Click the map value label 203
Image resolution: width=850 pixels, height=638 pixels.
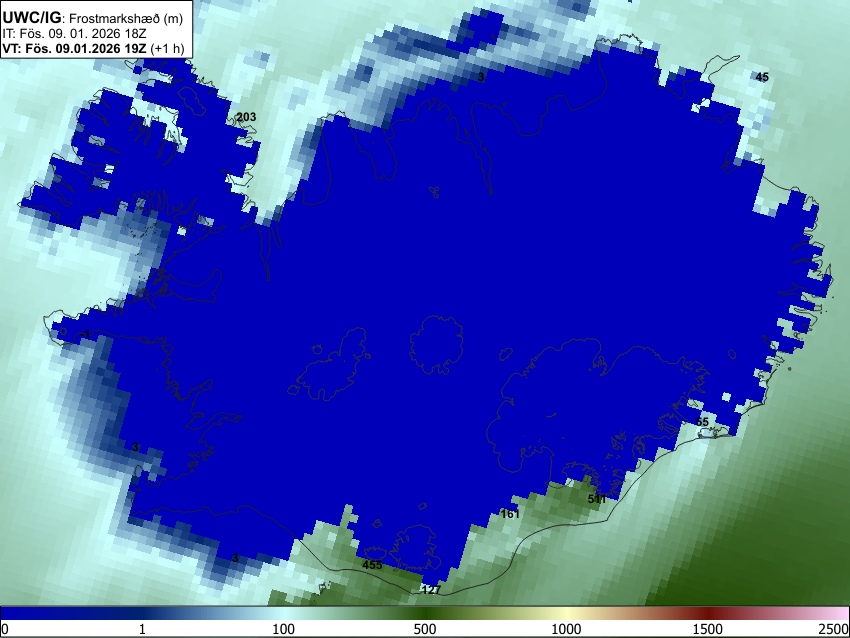247,117
